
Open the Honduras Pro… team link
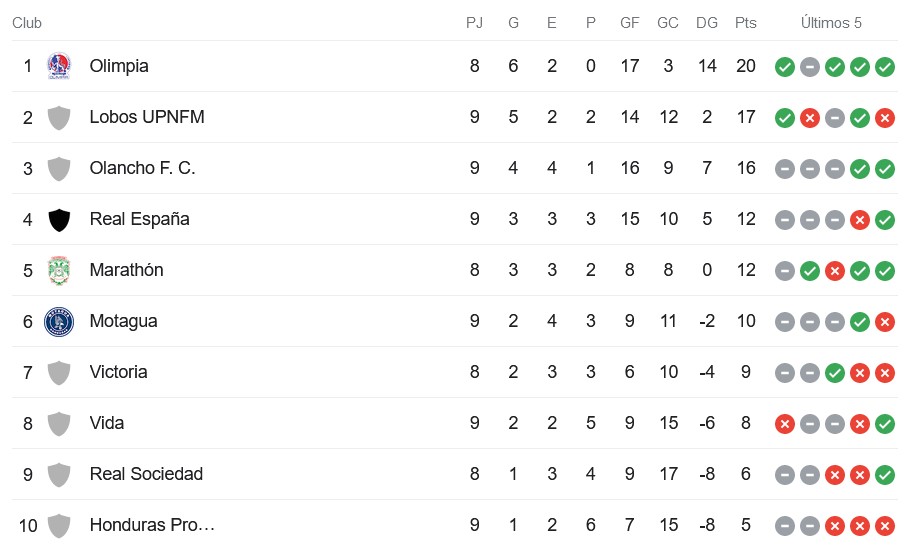pyautogui.click(x=152, y=525)
